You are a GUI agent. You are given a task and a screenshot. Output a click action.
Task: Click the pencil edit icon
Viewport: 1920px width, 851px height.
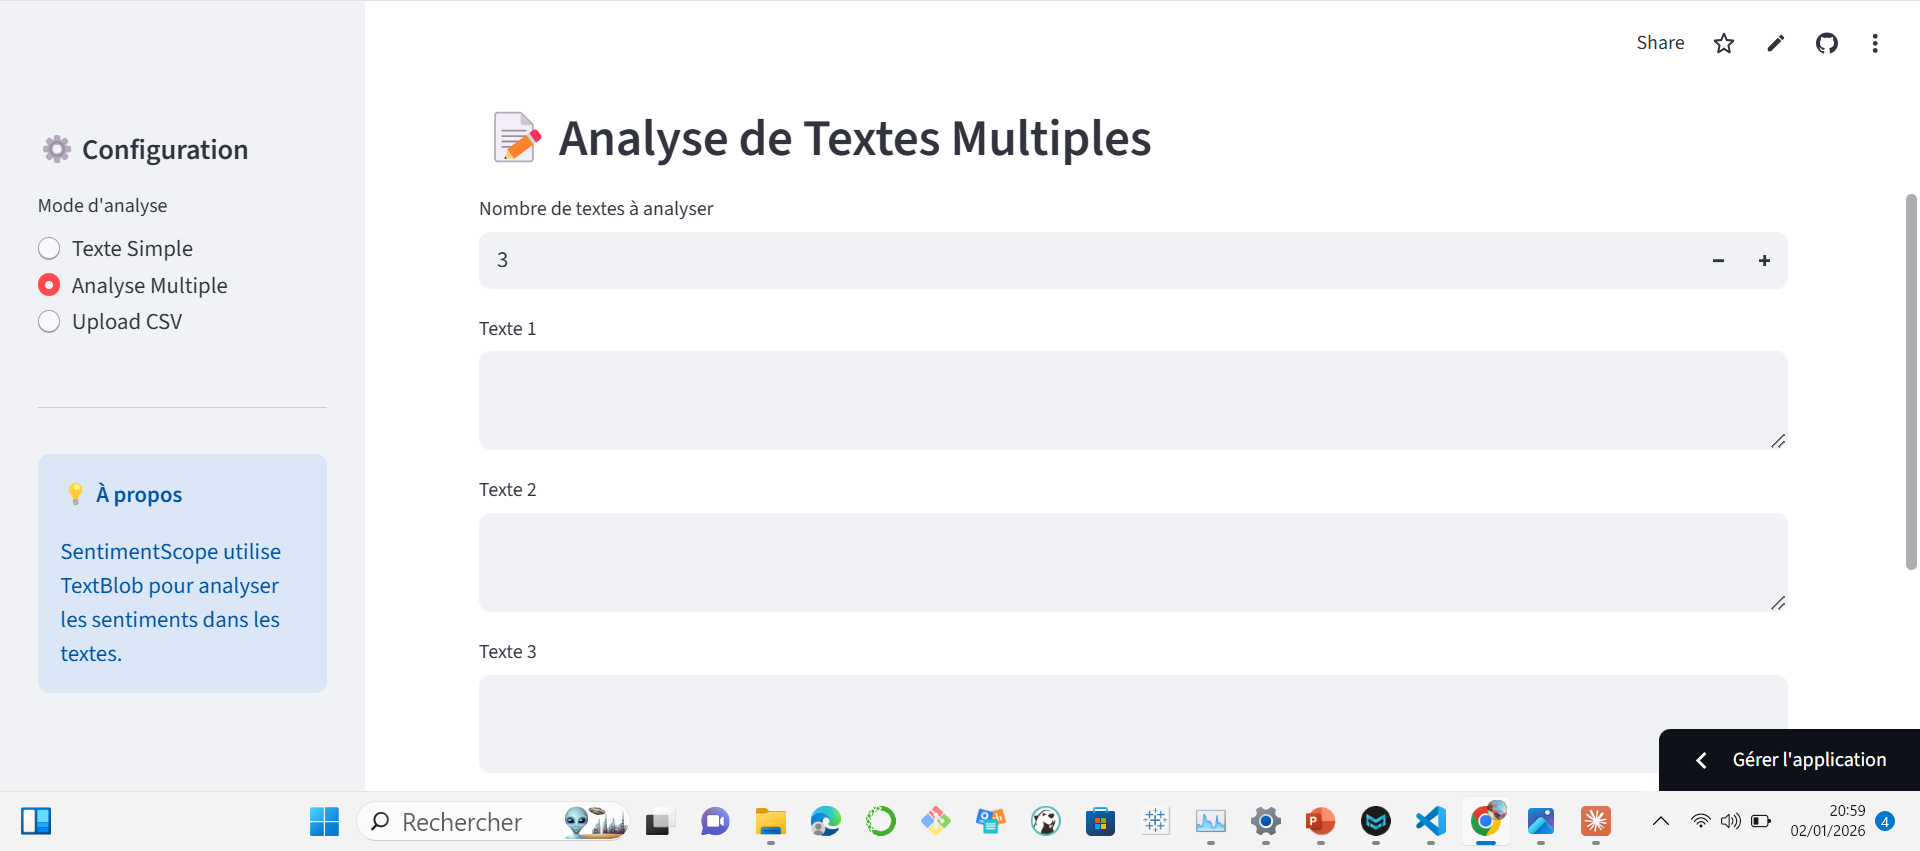click(1775, 43)
